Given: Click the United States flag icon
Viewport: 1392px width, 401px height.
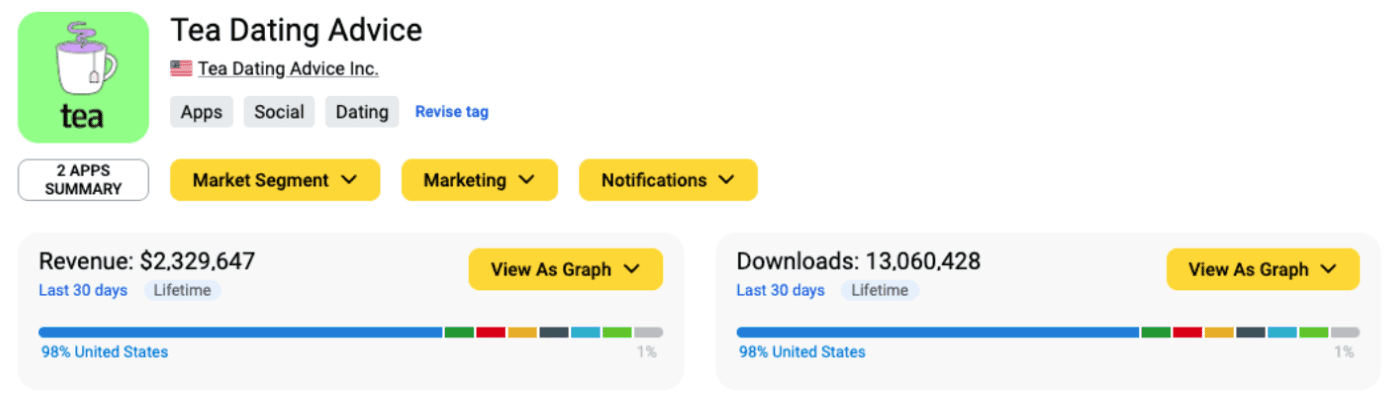Looking at the screenshot, I should [181, 69].
